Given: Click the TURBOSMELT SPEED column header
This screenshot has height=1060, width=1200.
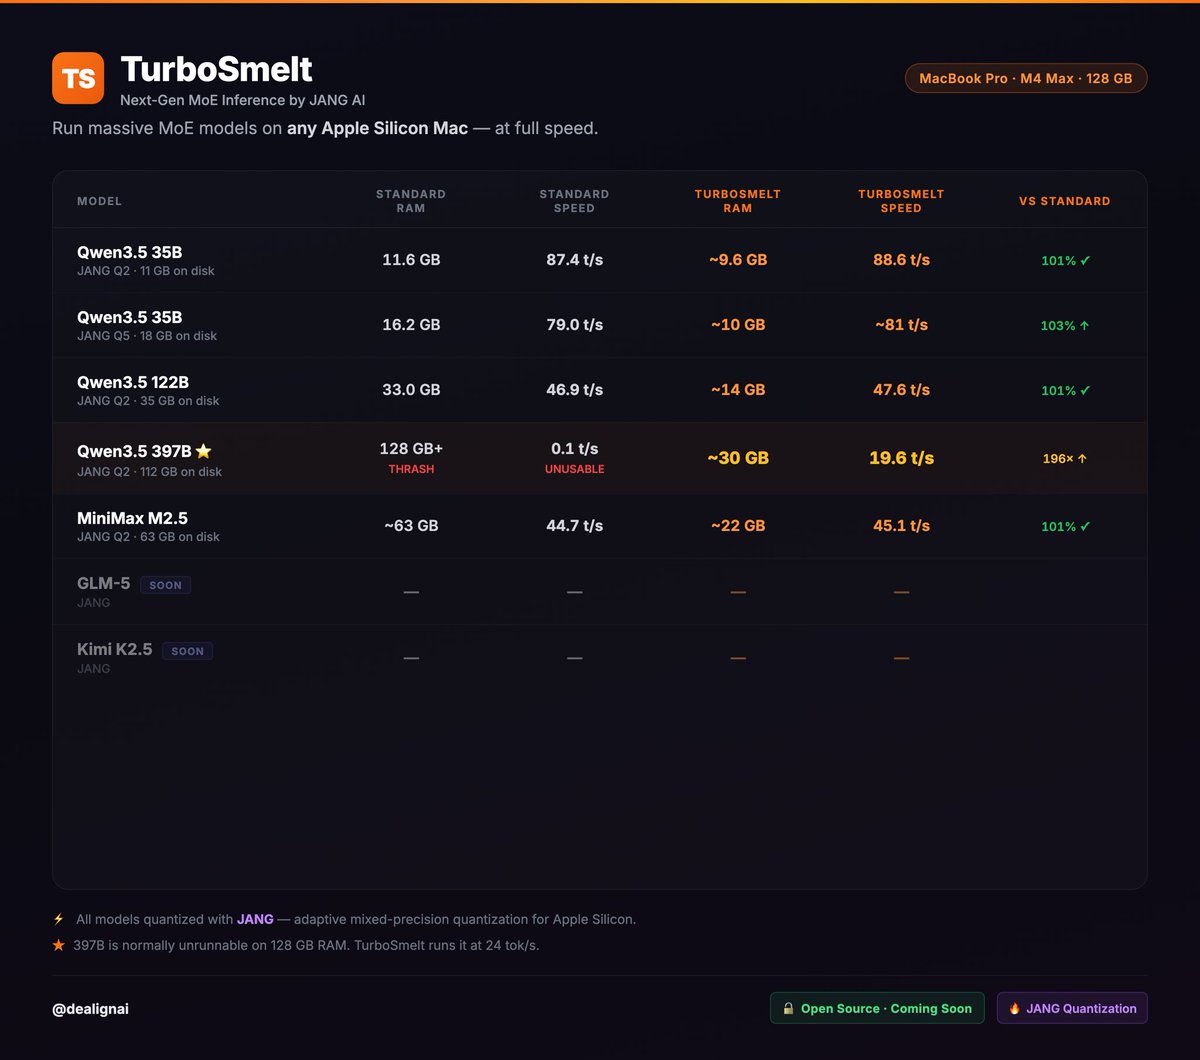Looking at the screenshot, I should tap(901, 201).
